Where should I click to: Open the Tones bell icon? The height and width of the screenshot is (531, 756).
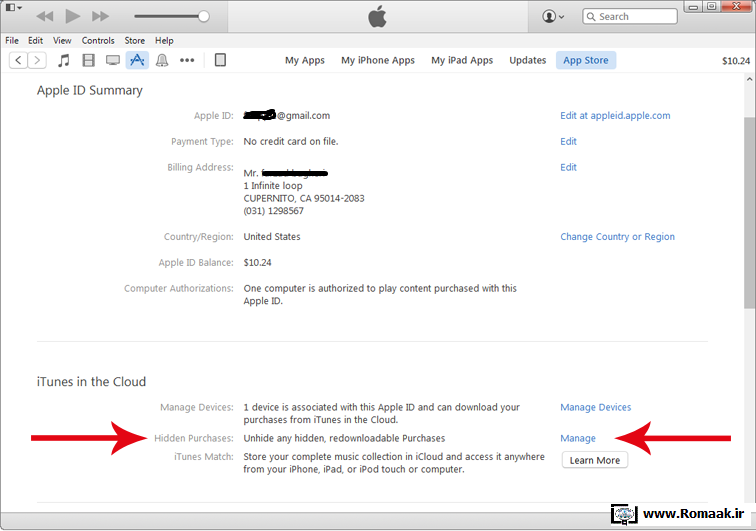pyautogui.click(x=162, y=60)
